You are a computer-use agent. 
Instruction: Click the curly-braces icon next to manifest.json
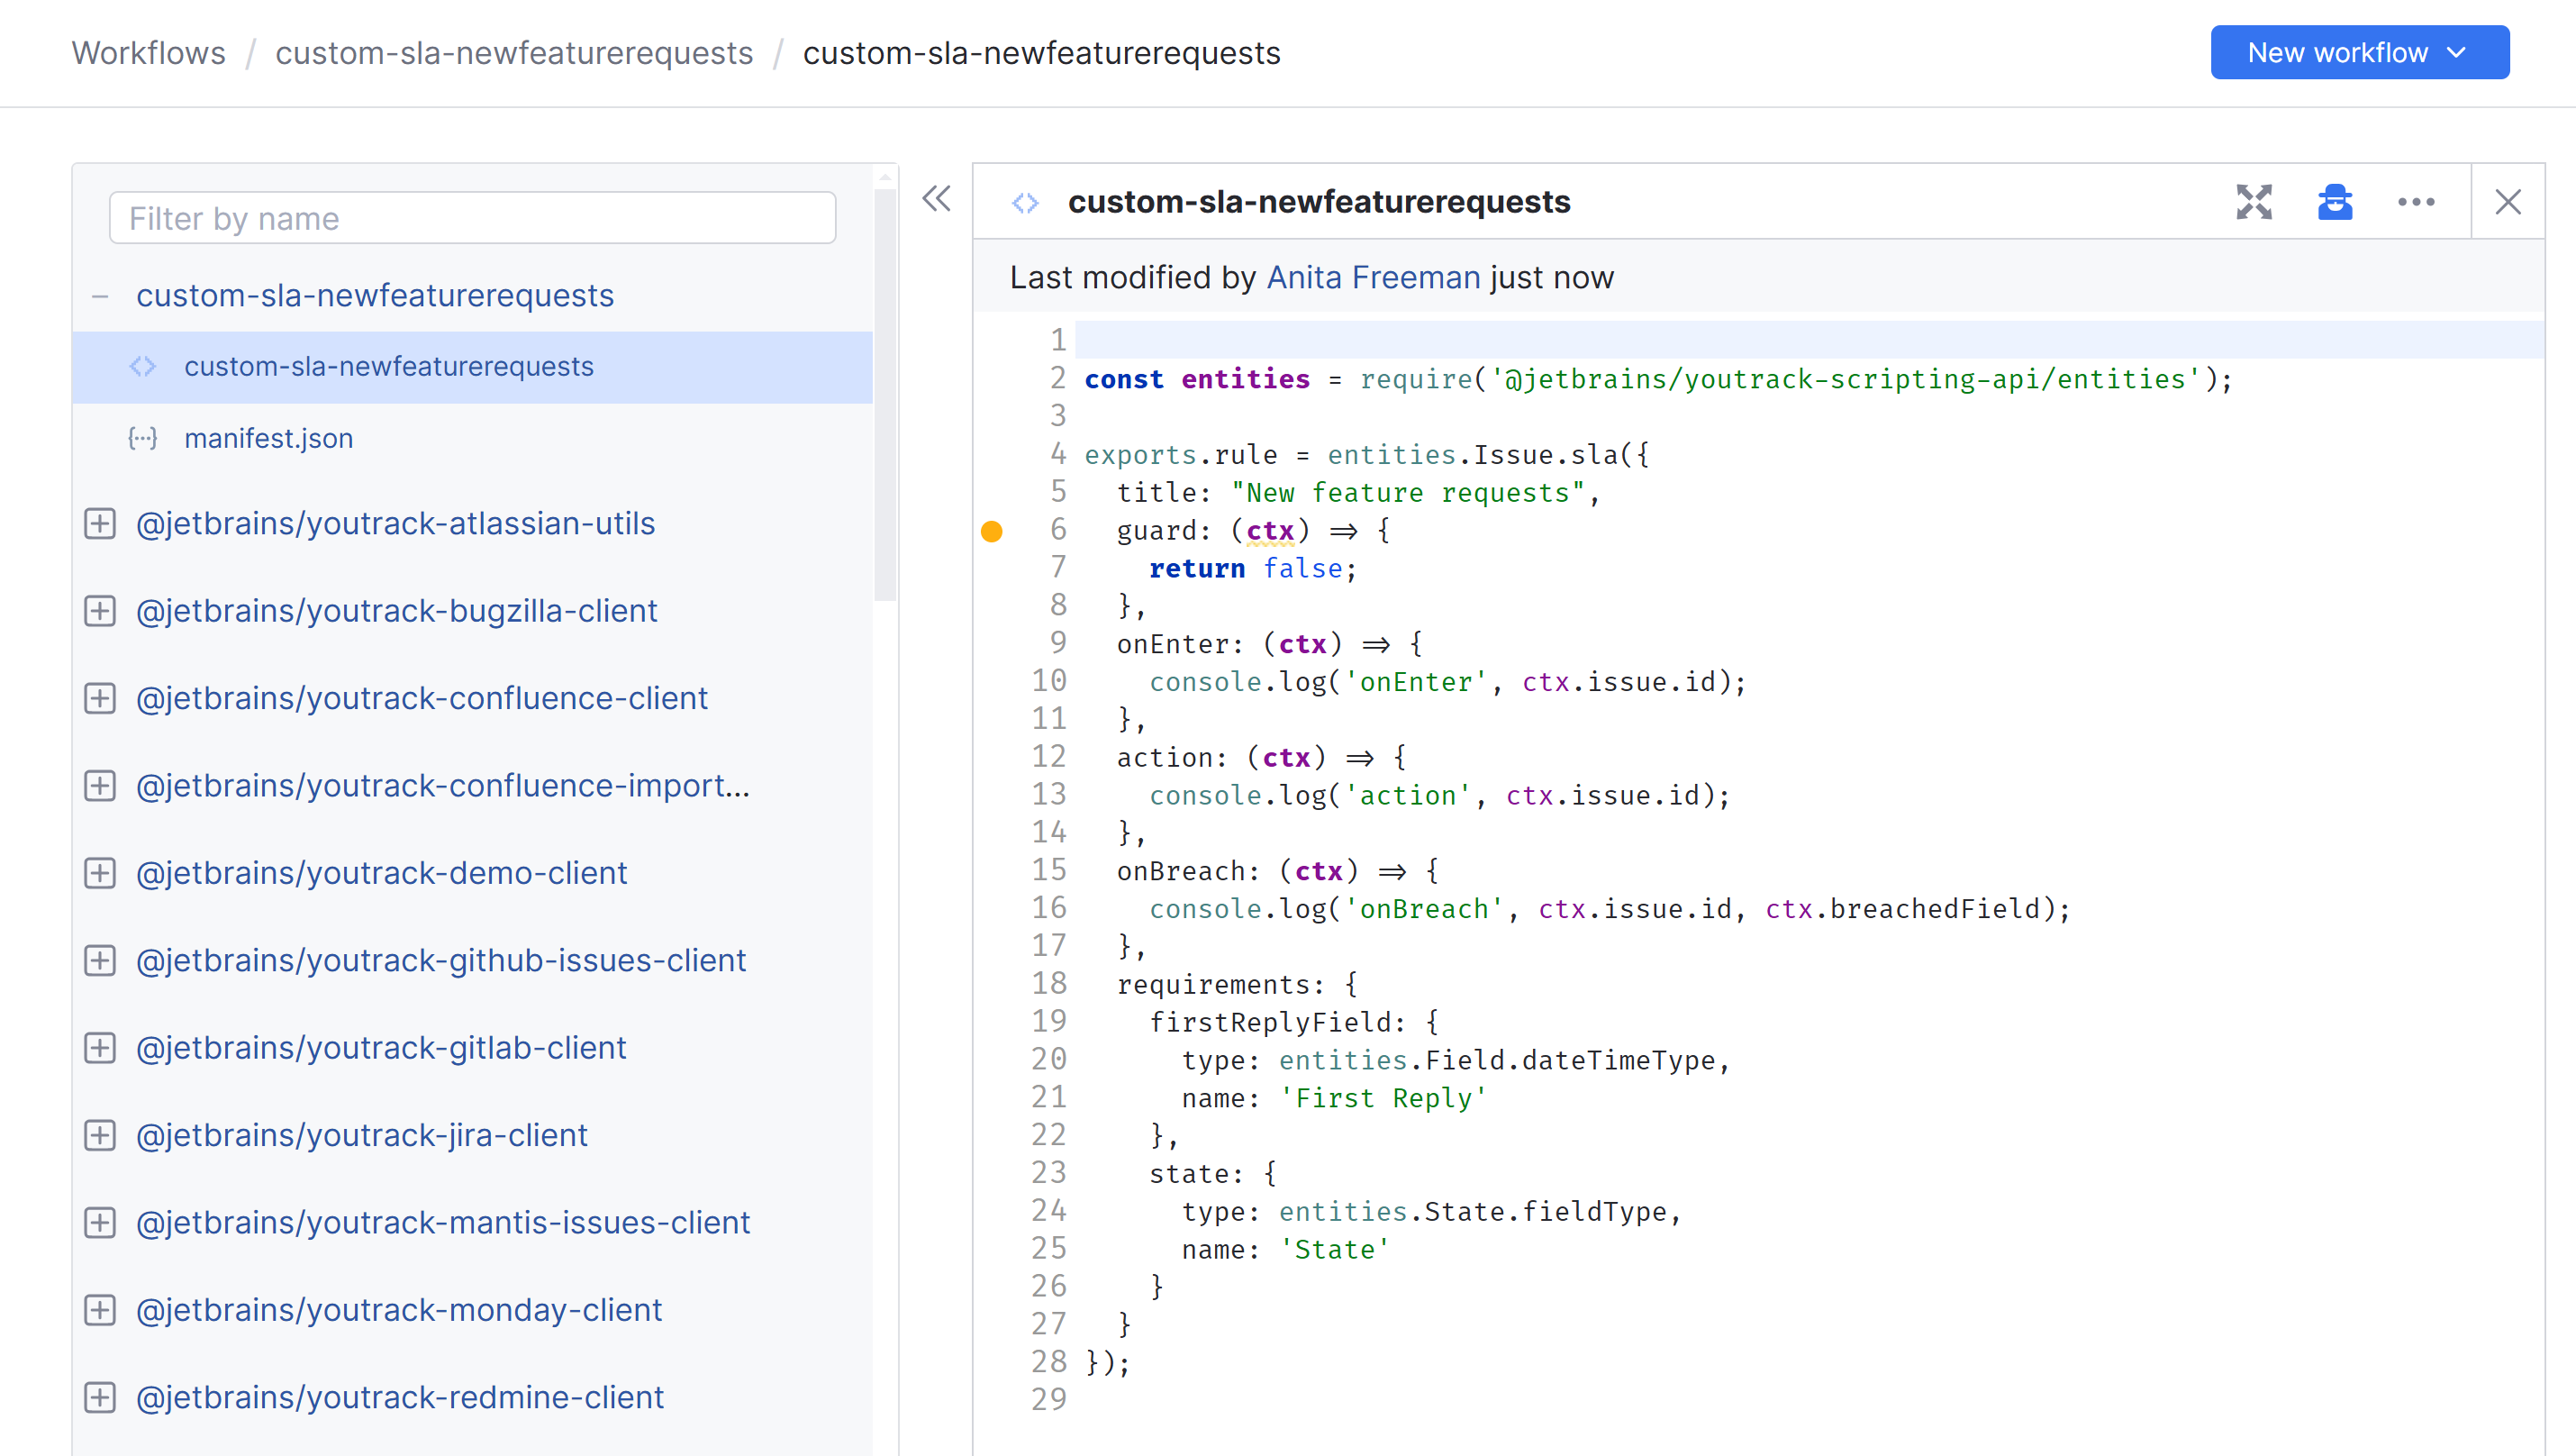click(142, 438)
